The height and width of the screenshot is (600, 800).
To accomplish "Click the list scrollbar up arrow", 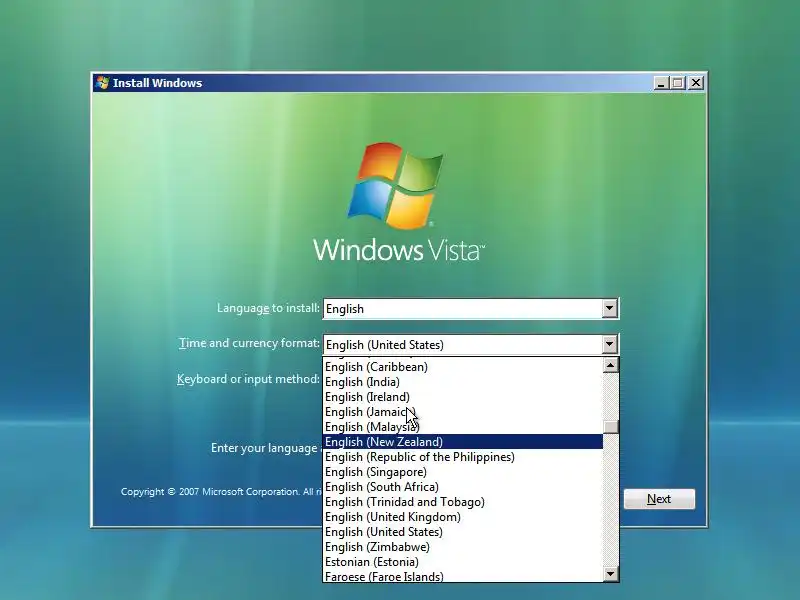I will pyautogui.click(x=611, y=365).
